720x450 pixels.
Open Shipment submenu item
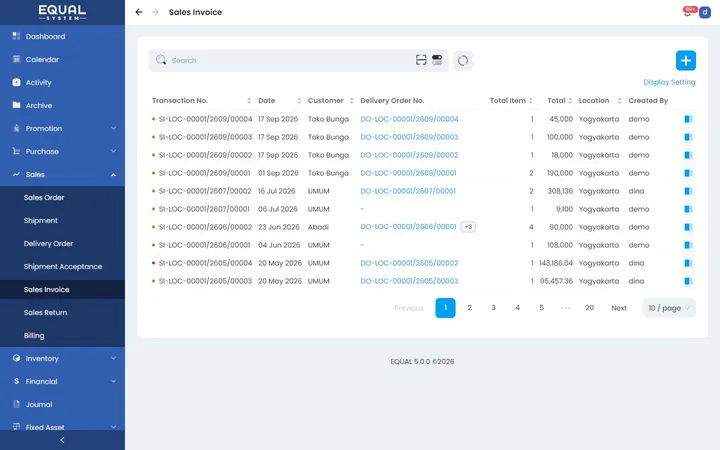coord(62,220)
